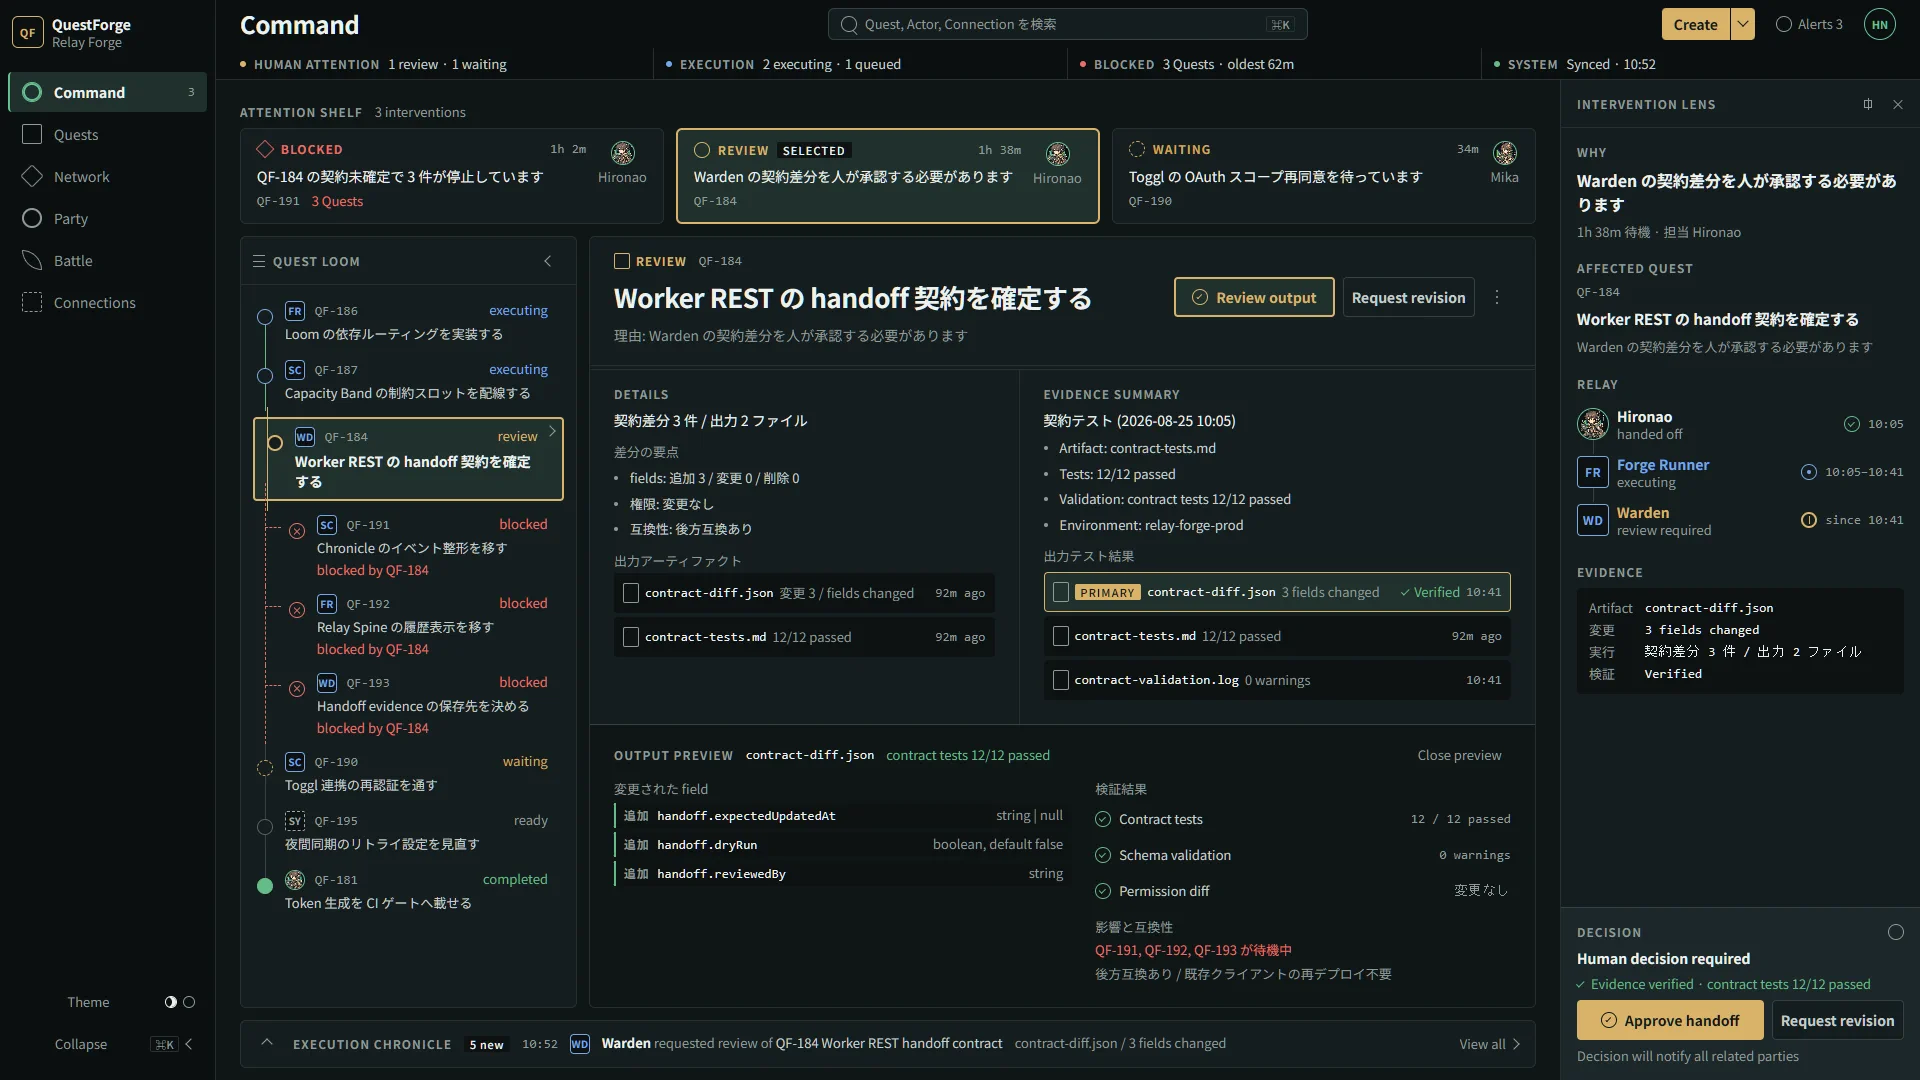Open quest QF-187 Capacity Band row
This screenshot has width=1920, height=1080.
click(x=408, y=381)
